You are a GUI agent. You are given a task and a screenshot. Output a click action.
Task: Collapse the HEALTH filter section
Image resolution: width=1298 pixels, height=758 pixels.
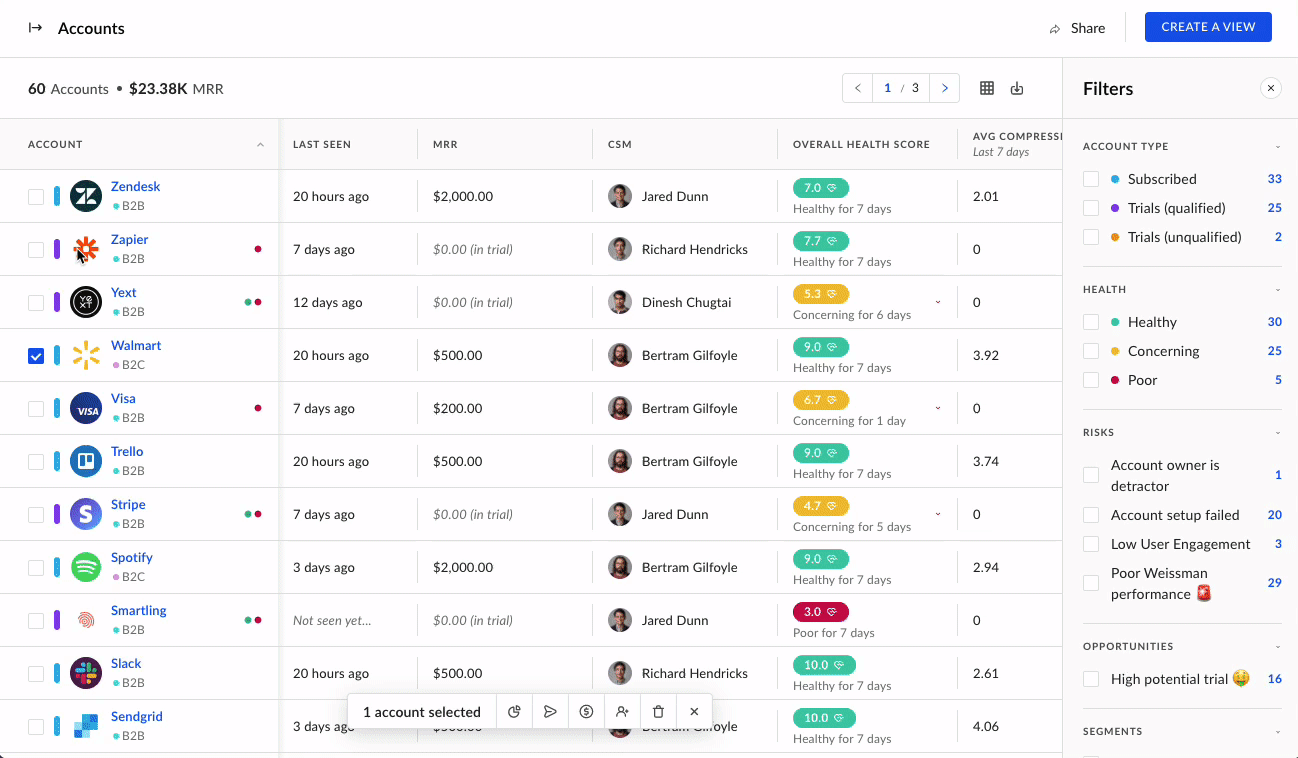[x=1277, y=290]
